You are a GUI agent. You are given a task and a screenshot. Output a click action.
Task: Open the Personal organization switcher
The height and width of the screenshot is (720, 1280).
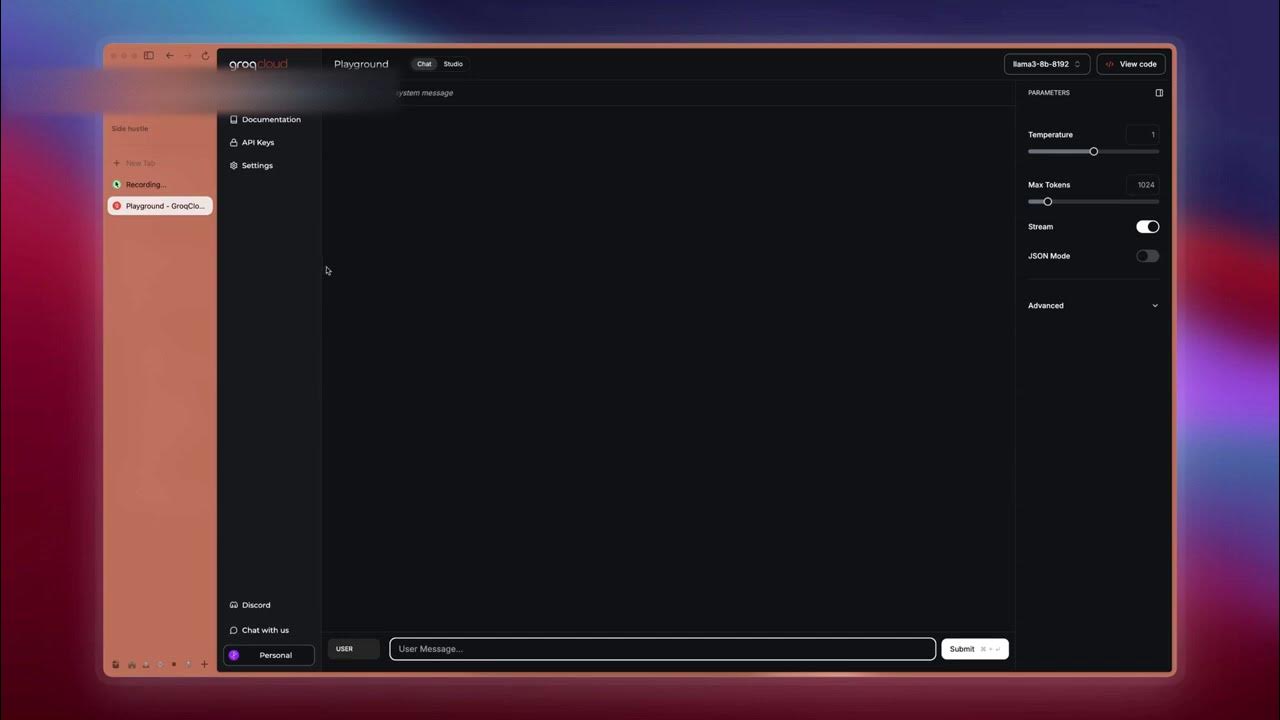269,655
